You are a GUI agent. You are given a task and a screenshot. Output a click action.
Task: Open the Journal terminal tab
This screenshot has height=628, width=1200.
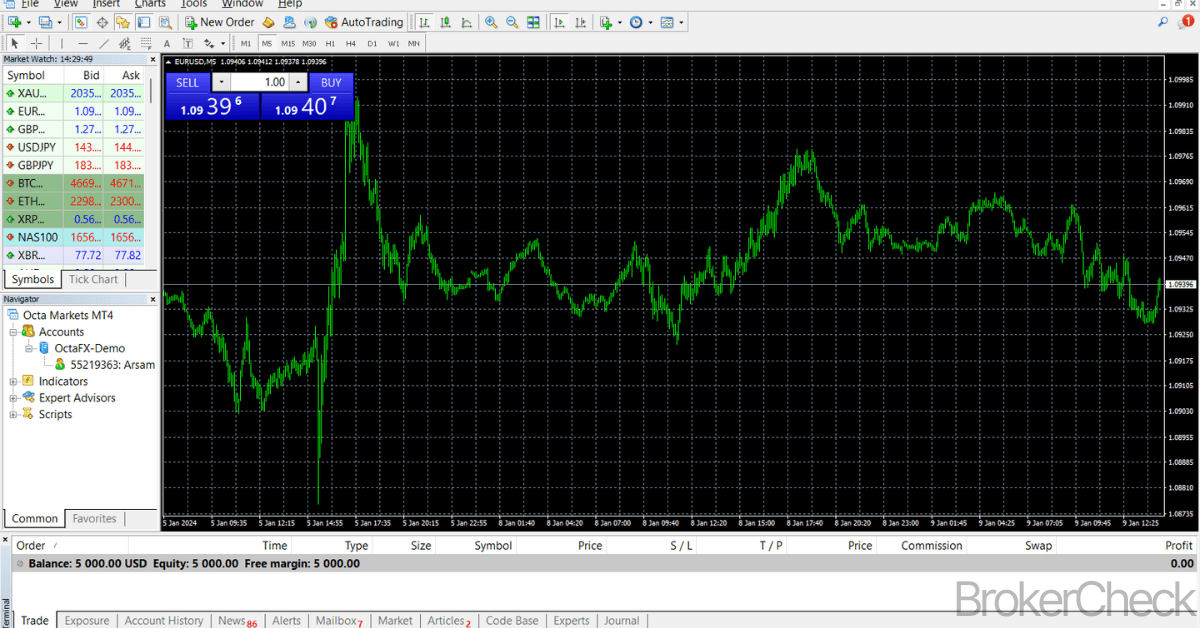click(621, 620)
